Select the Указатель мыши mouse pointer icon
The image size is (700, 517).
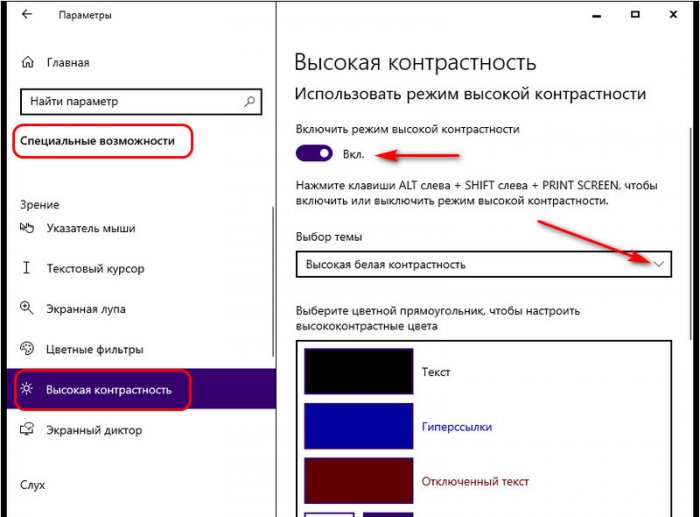point(27,229)
